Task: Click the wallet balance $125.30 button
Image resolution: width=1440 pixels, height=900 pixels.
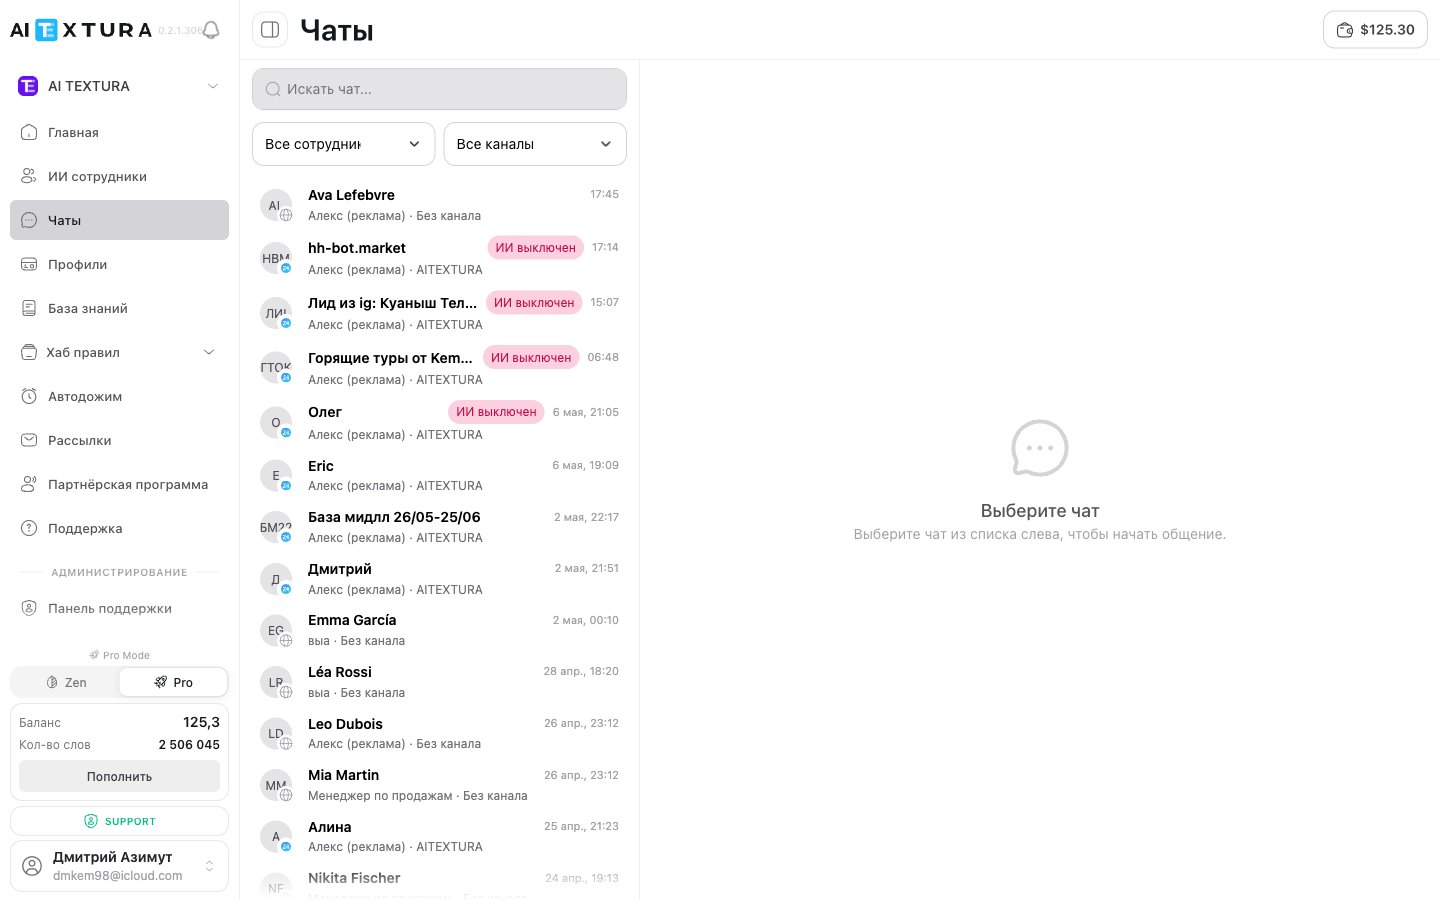Action: click(x=1375, y=30)
